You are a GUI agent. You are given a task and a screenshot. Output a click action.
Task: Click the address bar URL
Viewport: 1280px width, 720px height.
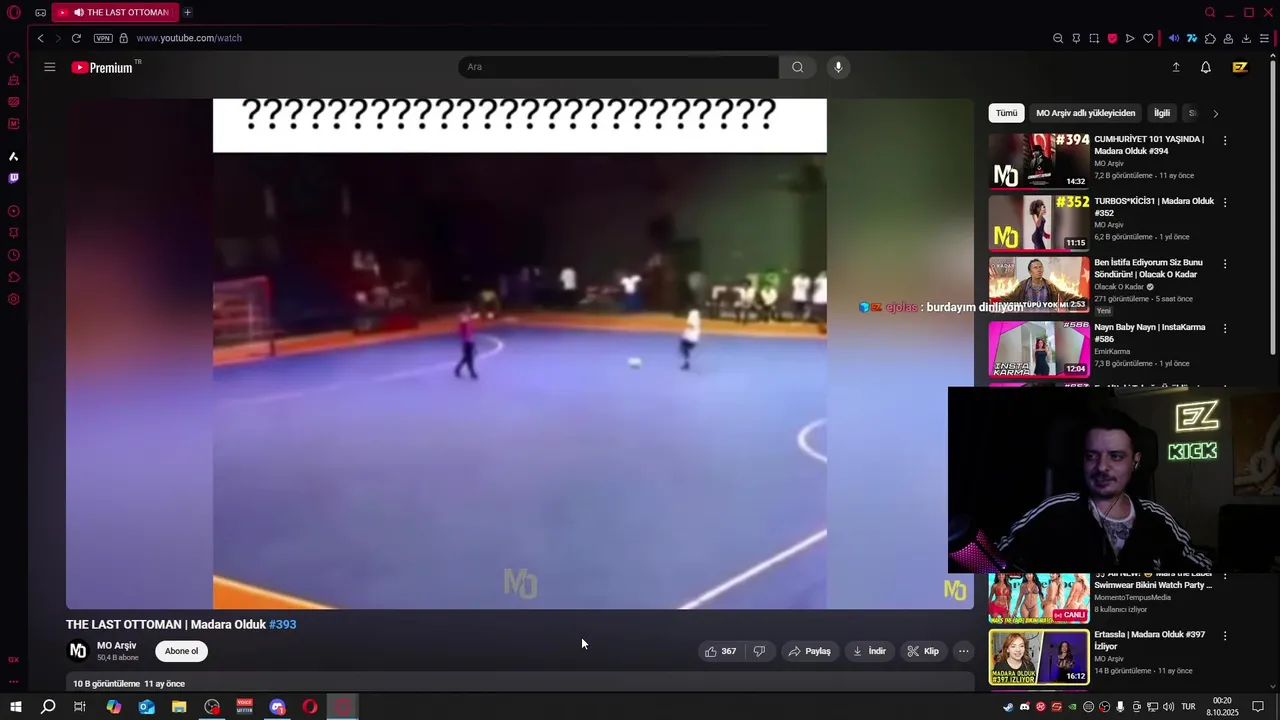tap(189, 38)
